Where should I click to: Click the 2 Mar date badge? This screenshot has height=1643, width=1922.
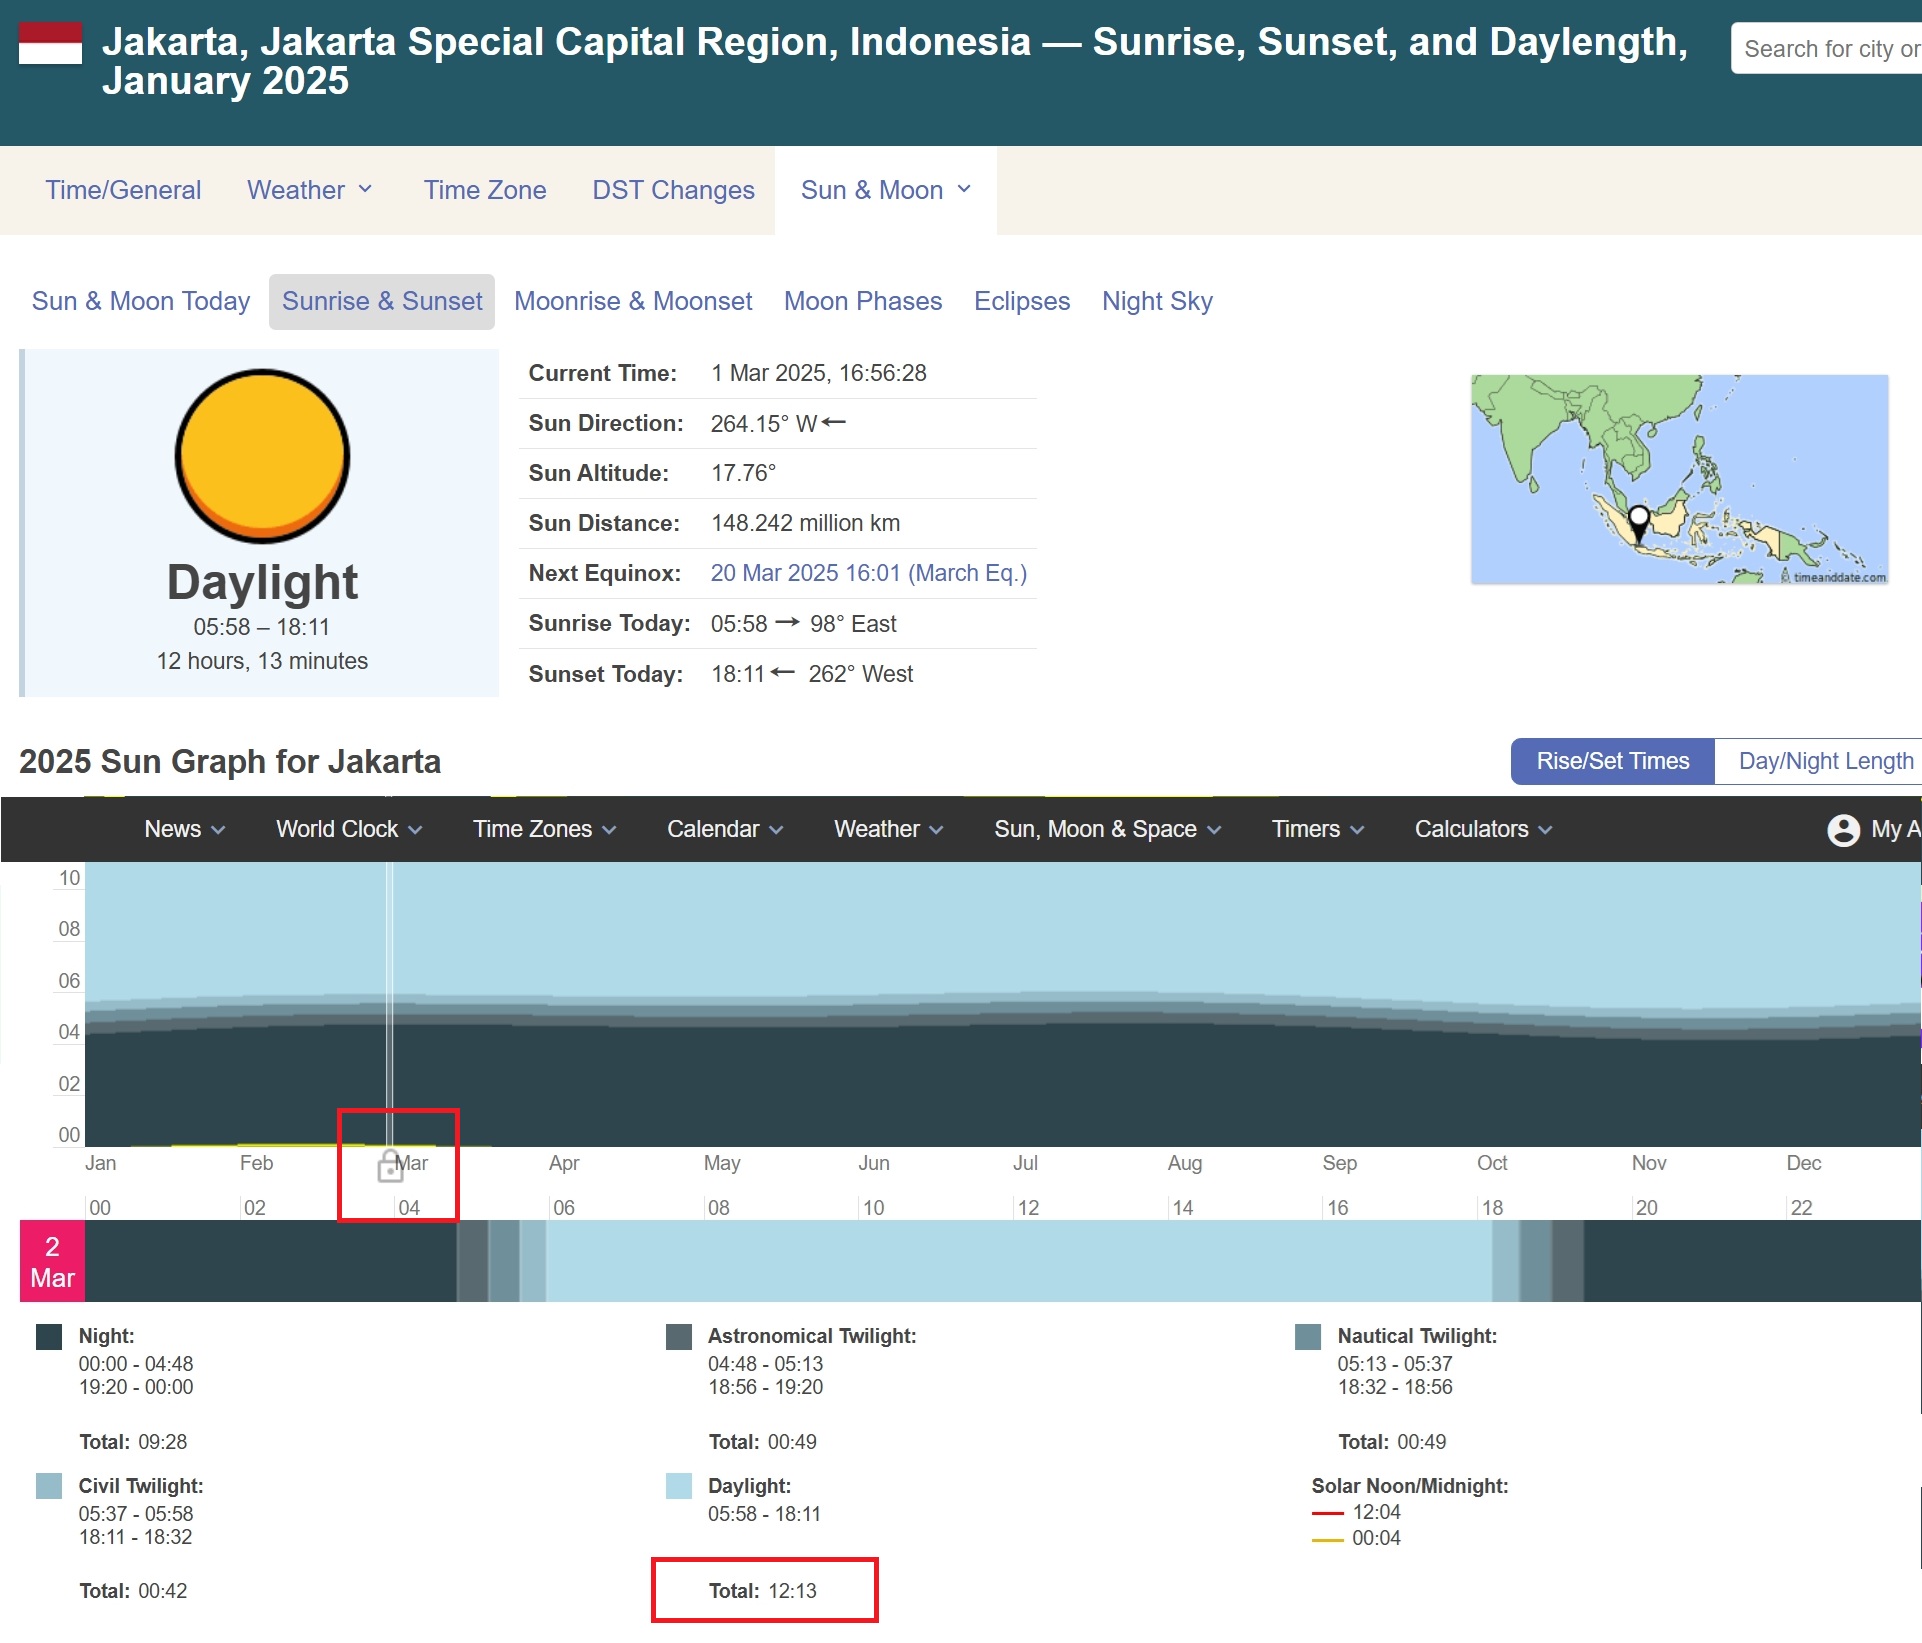point(52,1261)
